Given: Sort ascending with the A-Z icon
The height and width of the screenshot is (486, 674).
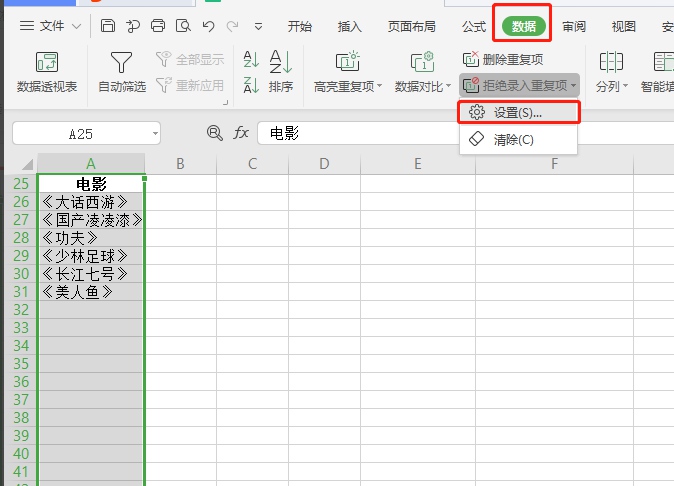Looking at the screenshot, I should click(251, 59).
